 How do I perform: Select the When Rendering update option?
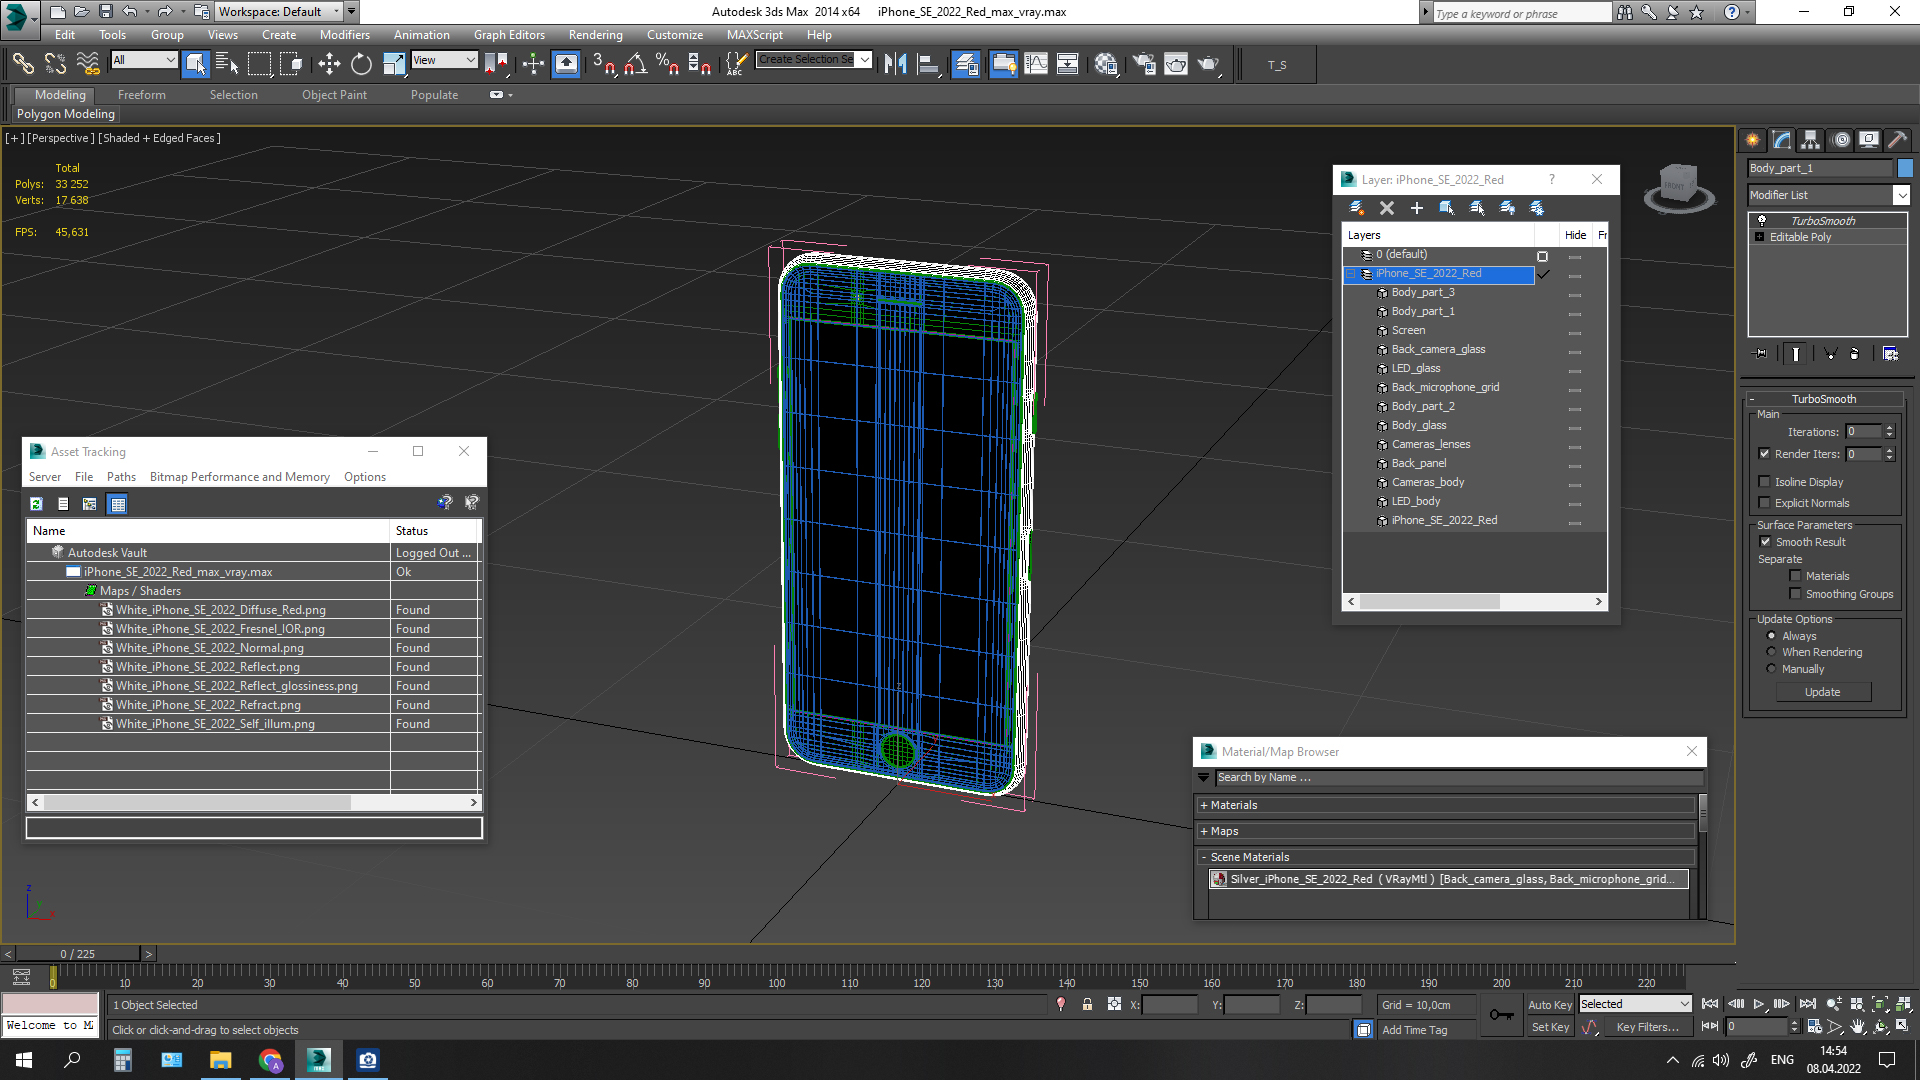click(x=1771, y=652)
